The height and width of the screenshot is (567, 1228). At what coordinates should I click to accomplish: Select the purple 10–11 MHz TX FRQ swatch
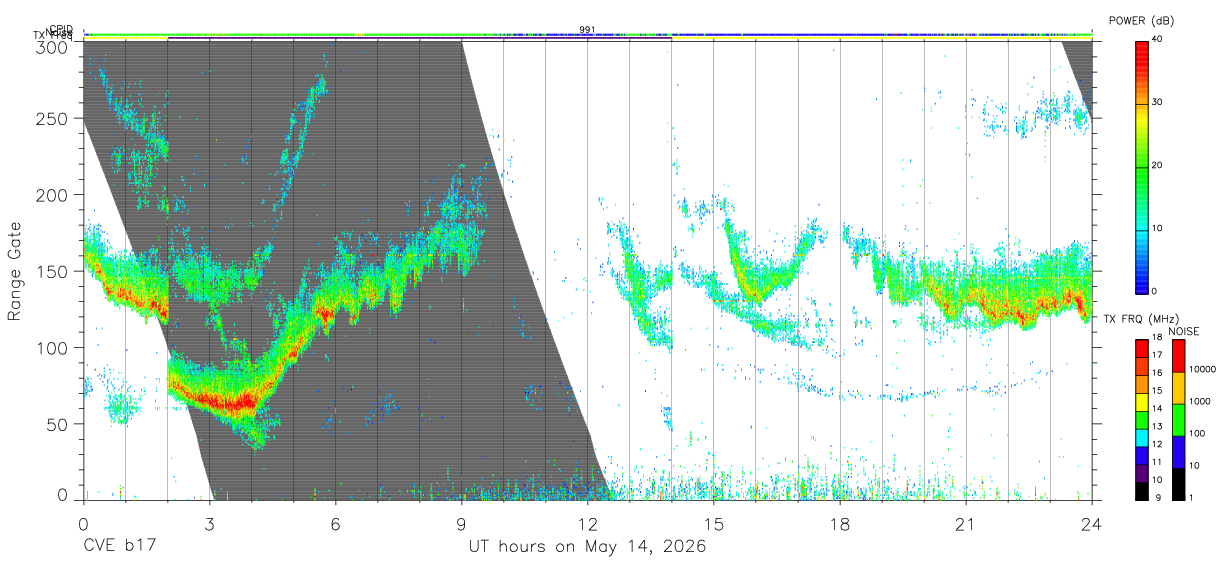point(1142,473)
